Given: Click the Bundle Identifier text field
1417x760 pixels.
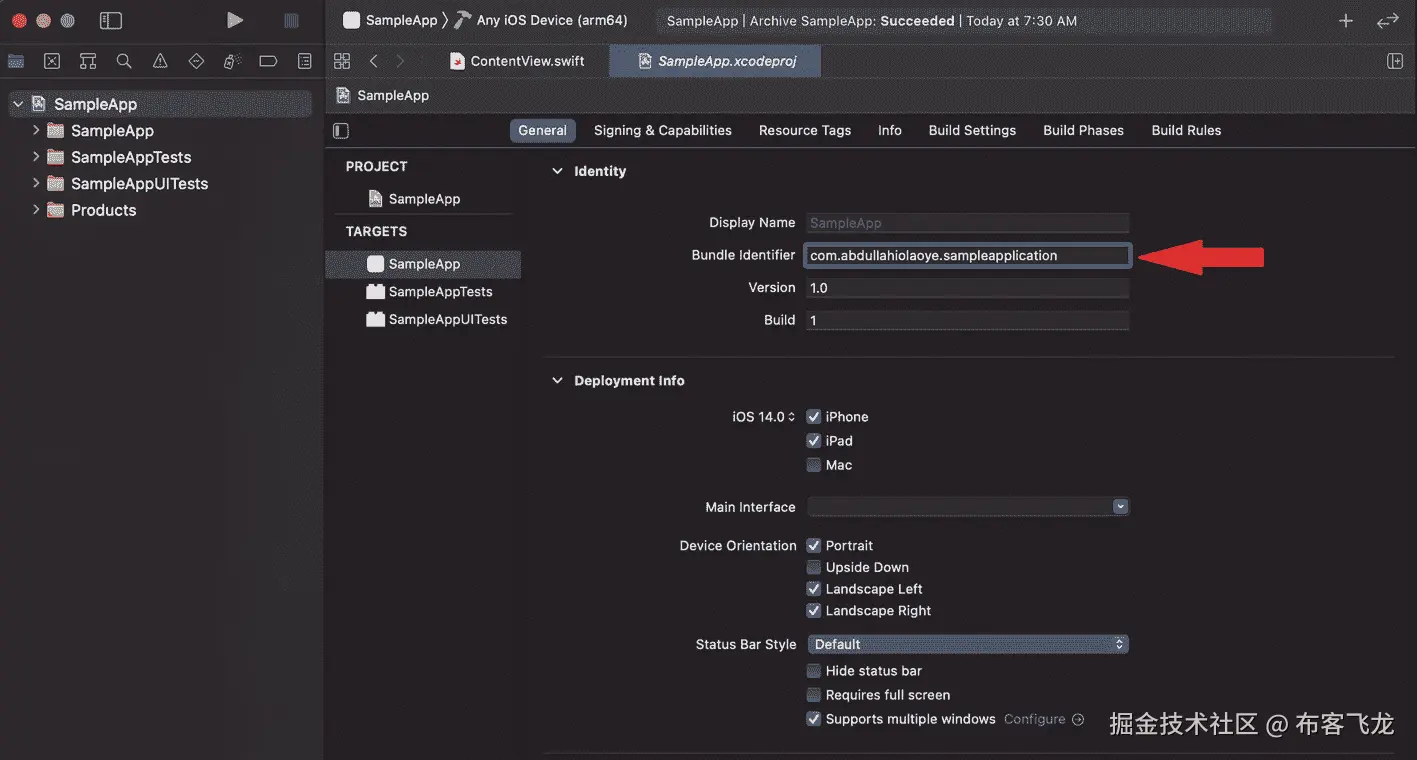Looking at the screenshot, I should tap(966, 256).
